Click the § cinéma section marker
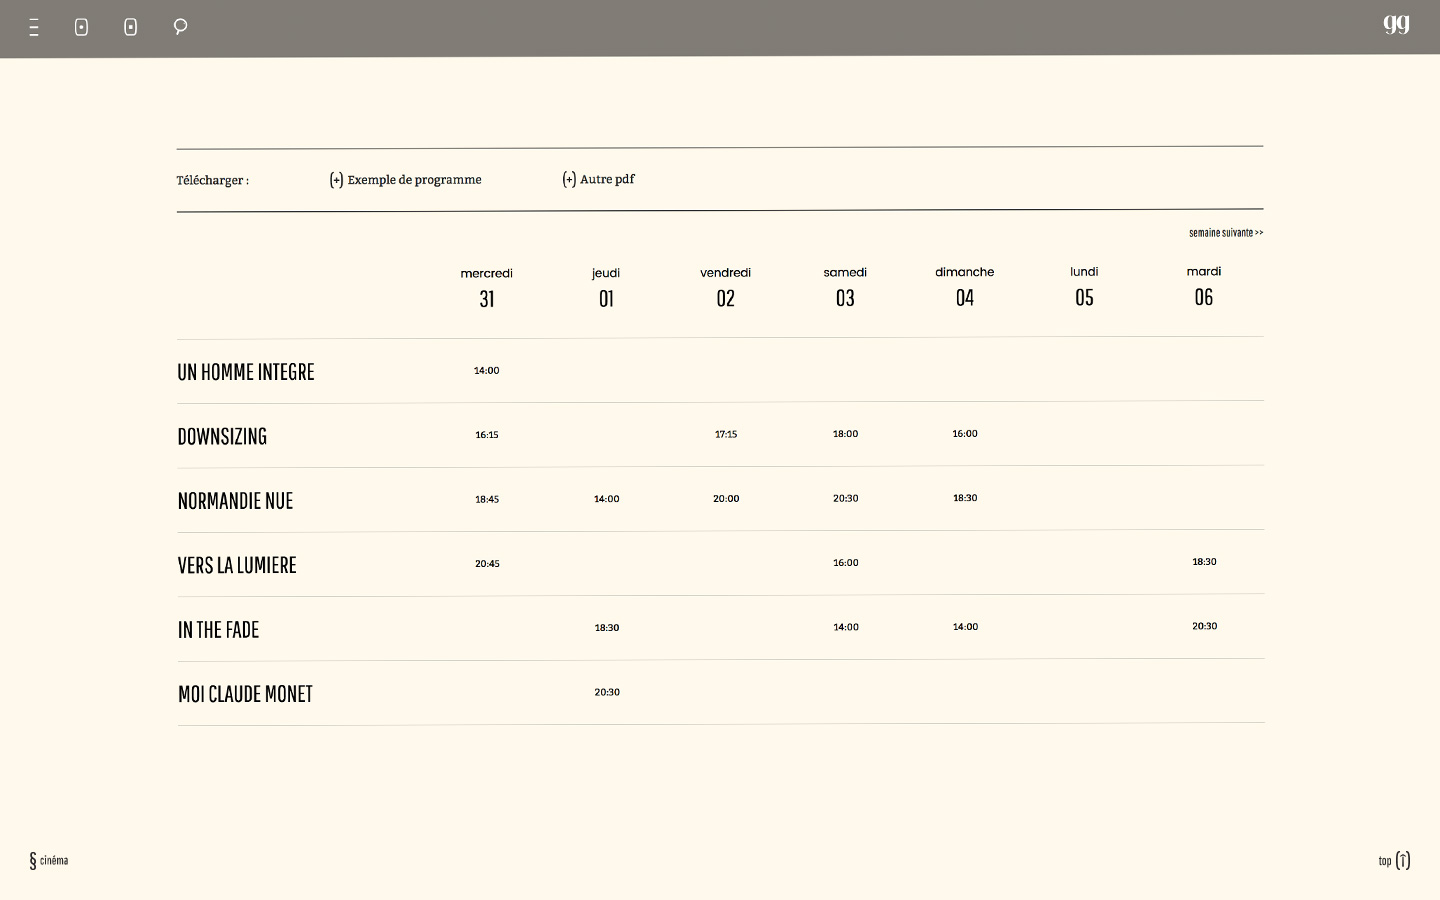 (48, 860)
